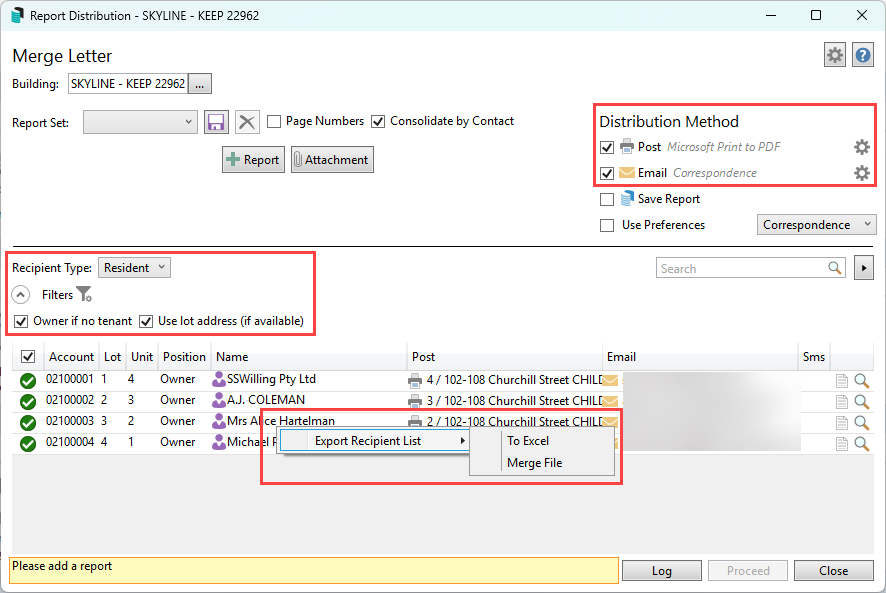Open Email distribution settings gear
Image resolution: width=886 pixels, height=593 pixels.
click(x=861, y=173)
